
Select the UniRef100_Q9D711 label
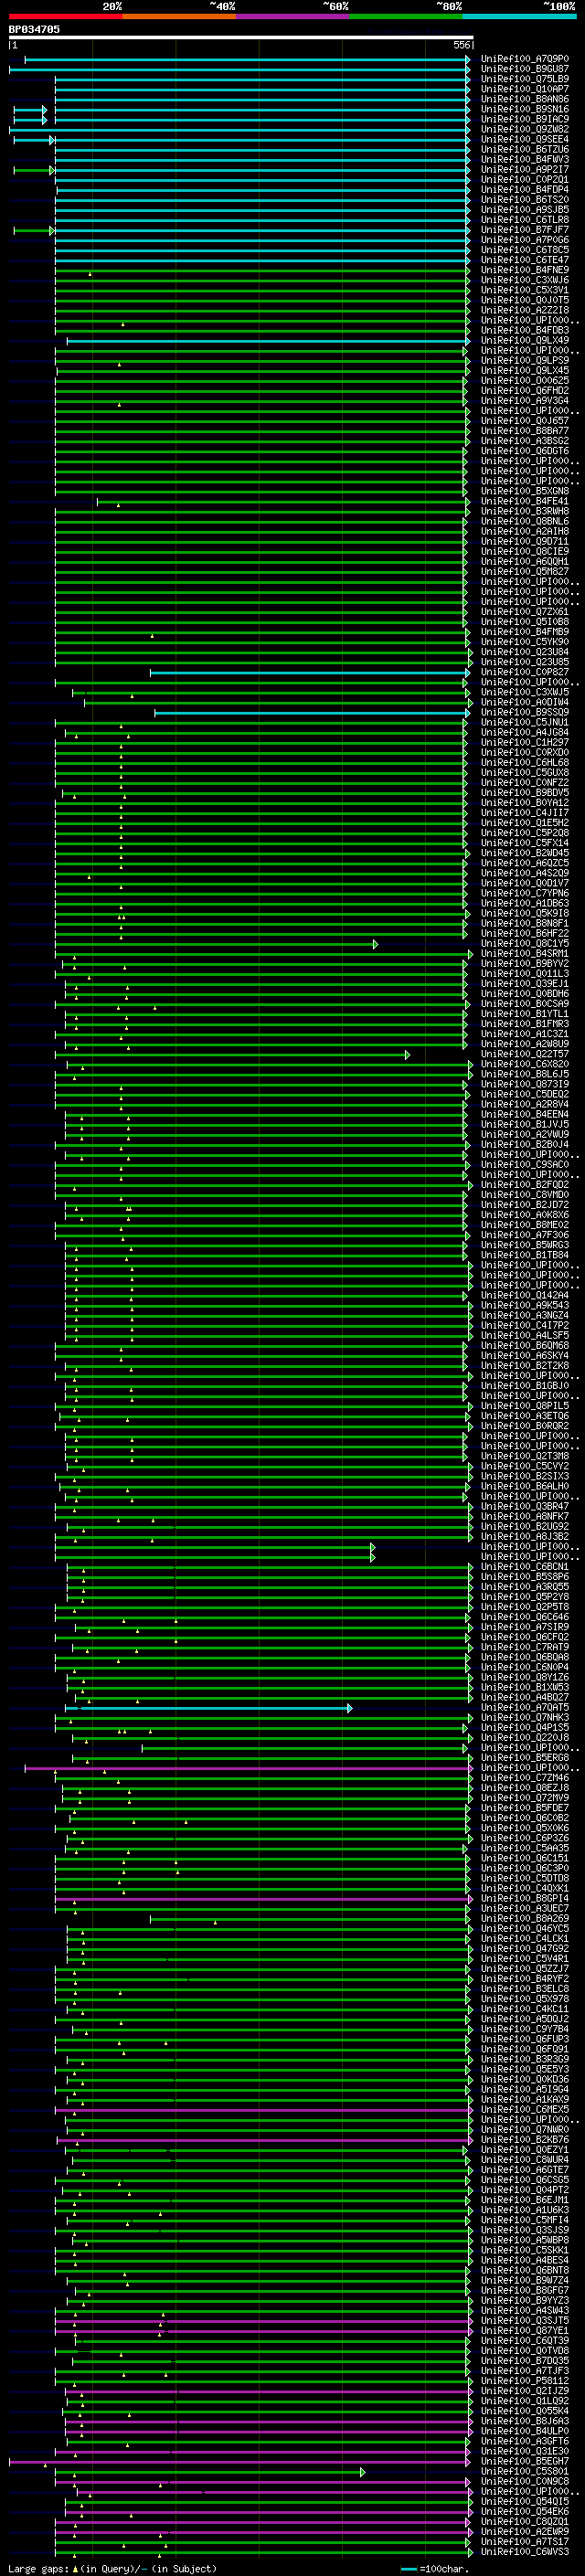[x=524, y=541]
